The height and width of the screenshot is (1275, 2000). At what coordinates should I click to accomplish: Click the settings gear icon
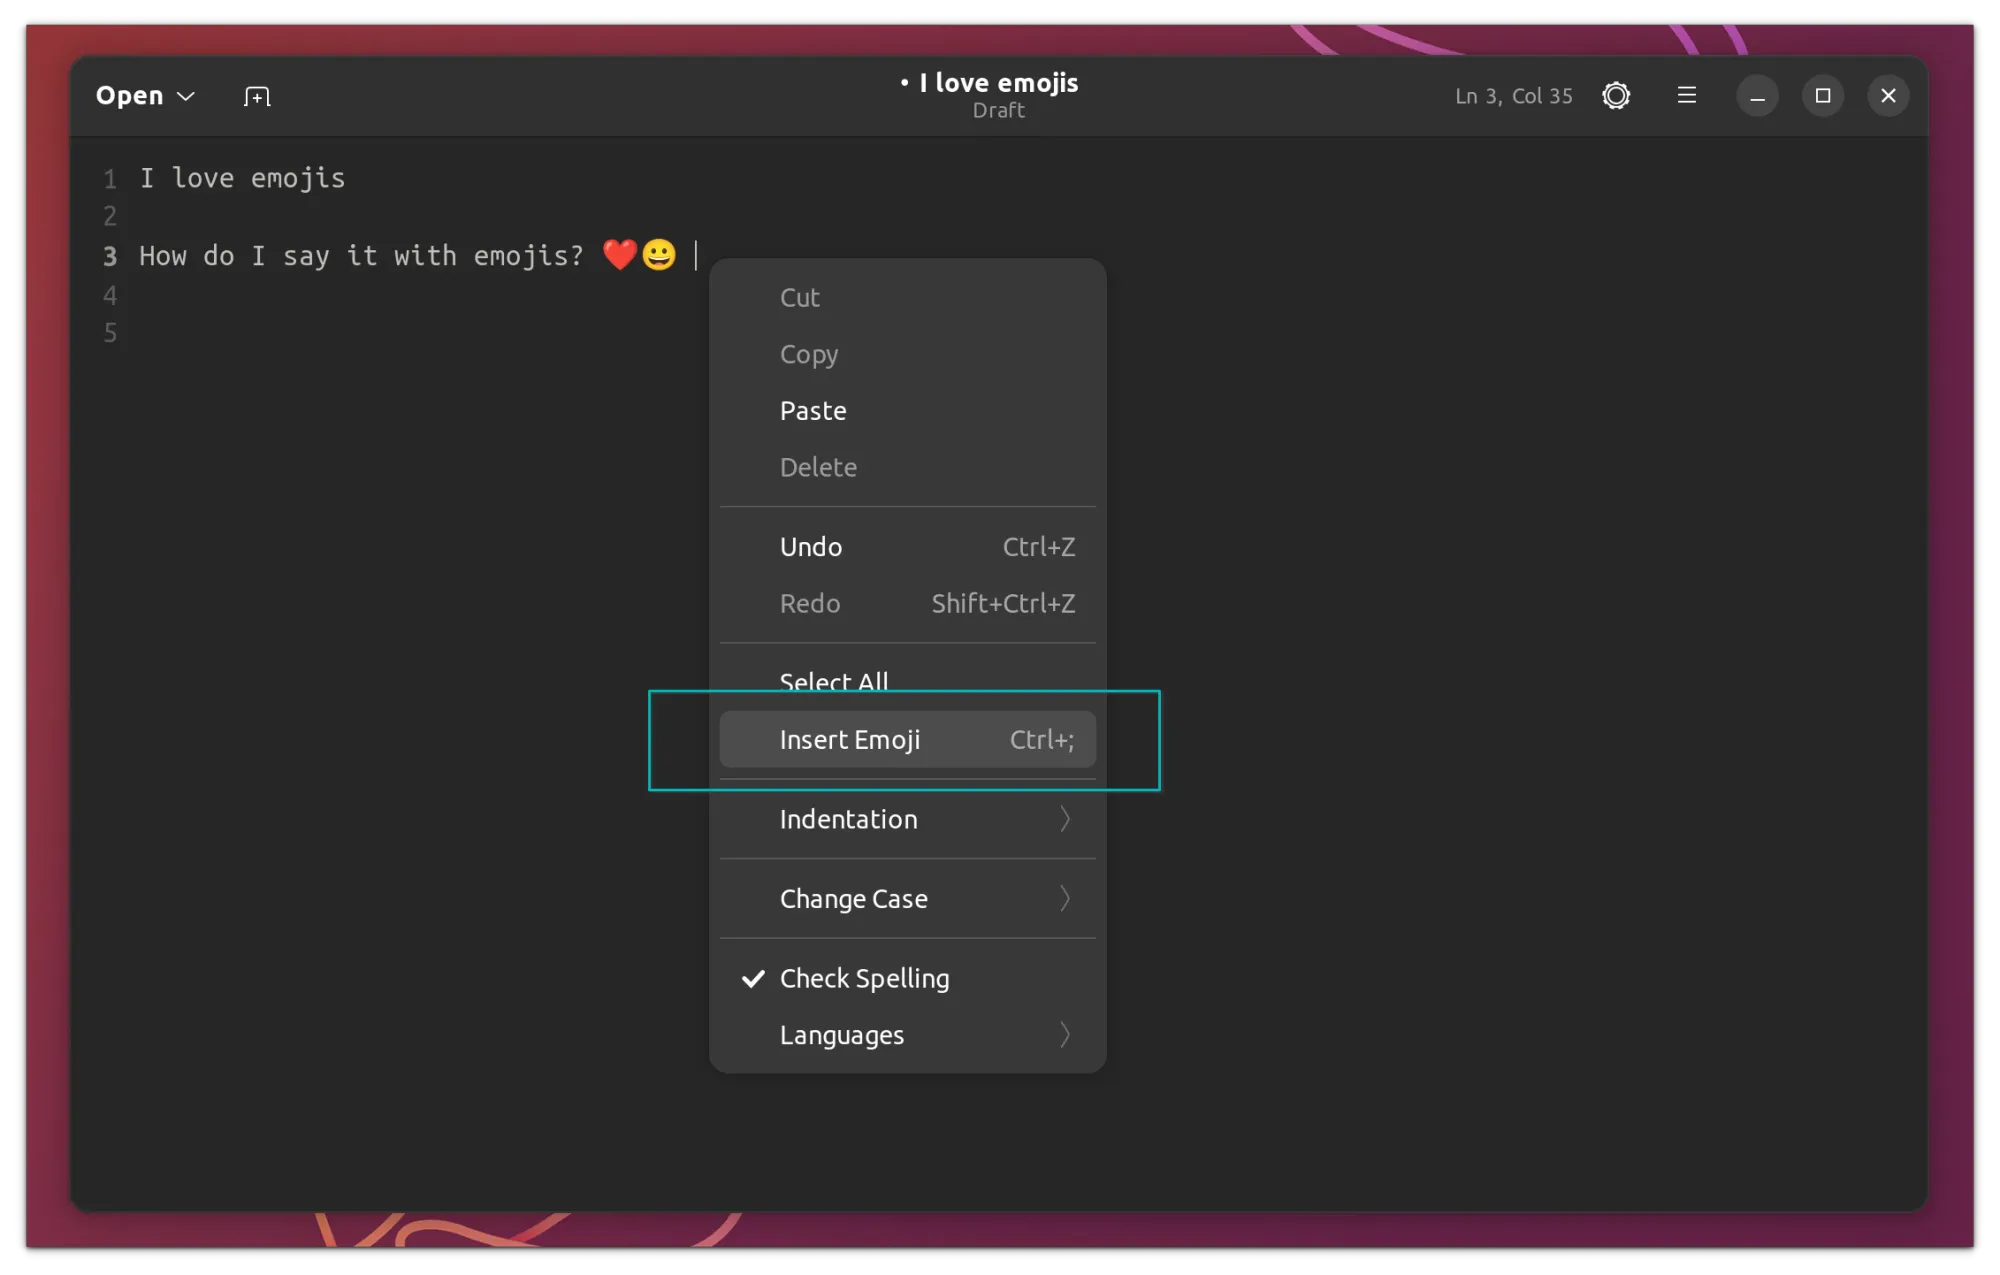(1615, 95)
